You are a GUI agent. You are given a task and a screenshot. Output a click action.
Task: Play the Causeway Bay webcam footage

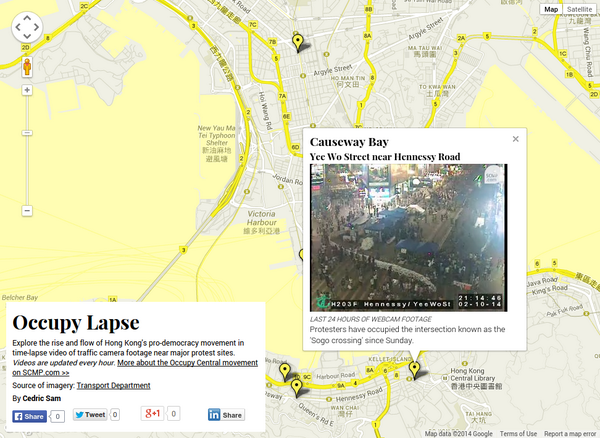tap(409, 238)
